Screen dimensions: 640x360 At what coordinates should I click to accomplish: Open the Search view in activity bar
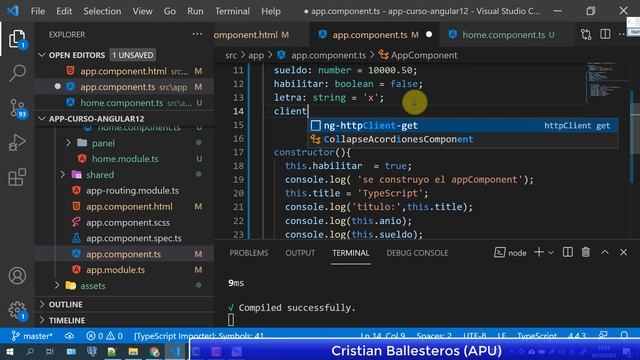pos(17,73)
